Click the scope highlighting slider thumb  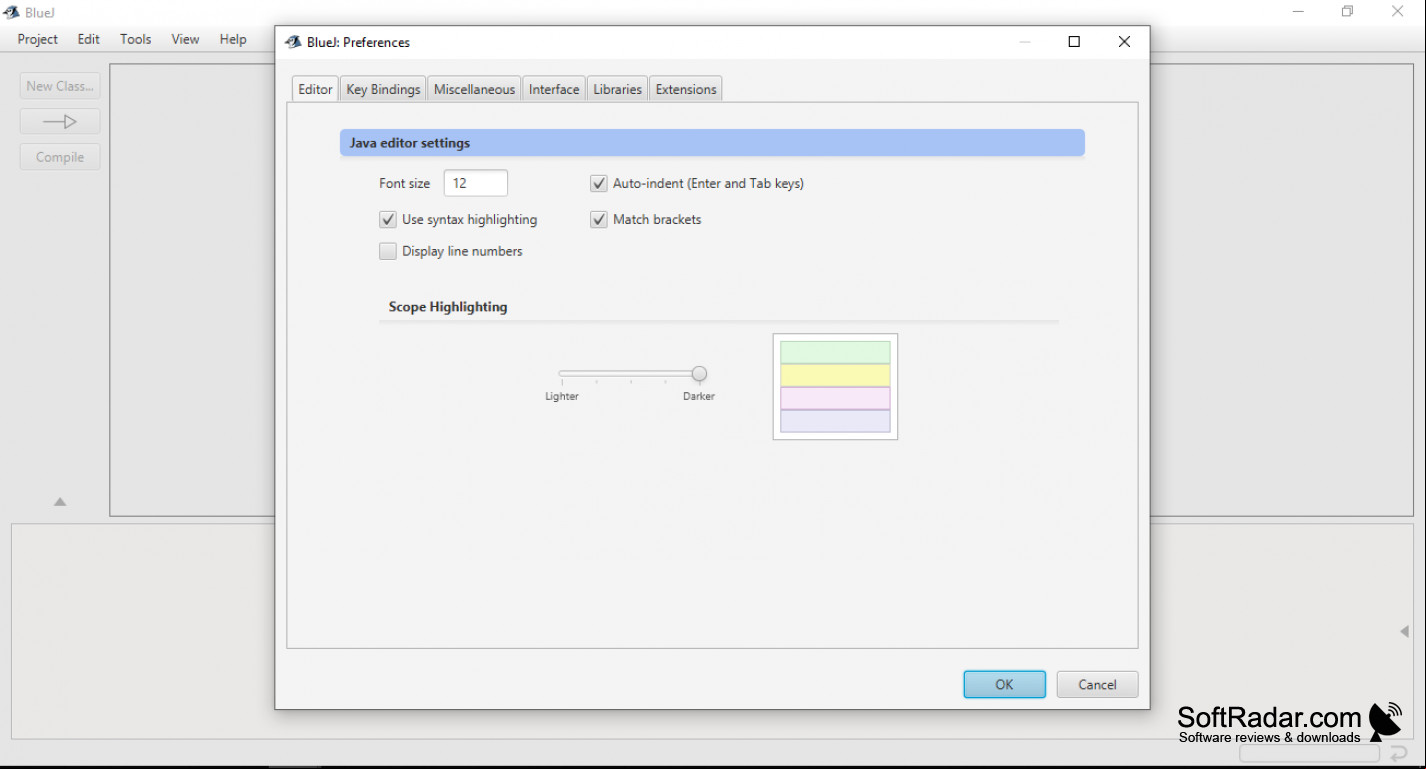699,374
